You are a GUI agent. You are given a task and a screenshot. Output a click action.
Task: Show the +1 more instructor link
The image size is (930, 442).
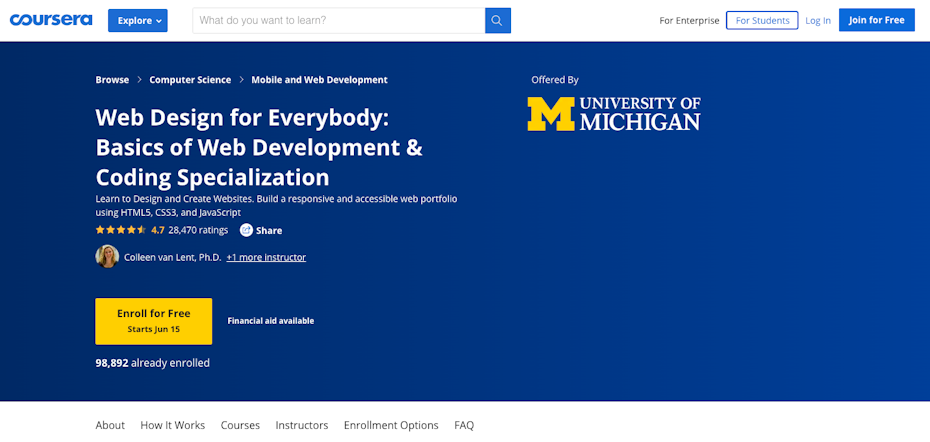(266, 257)
